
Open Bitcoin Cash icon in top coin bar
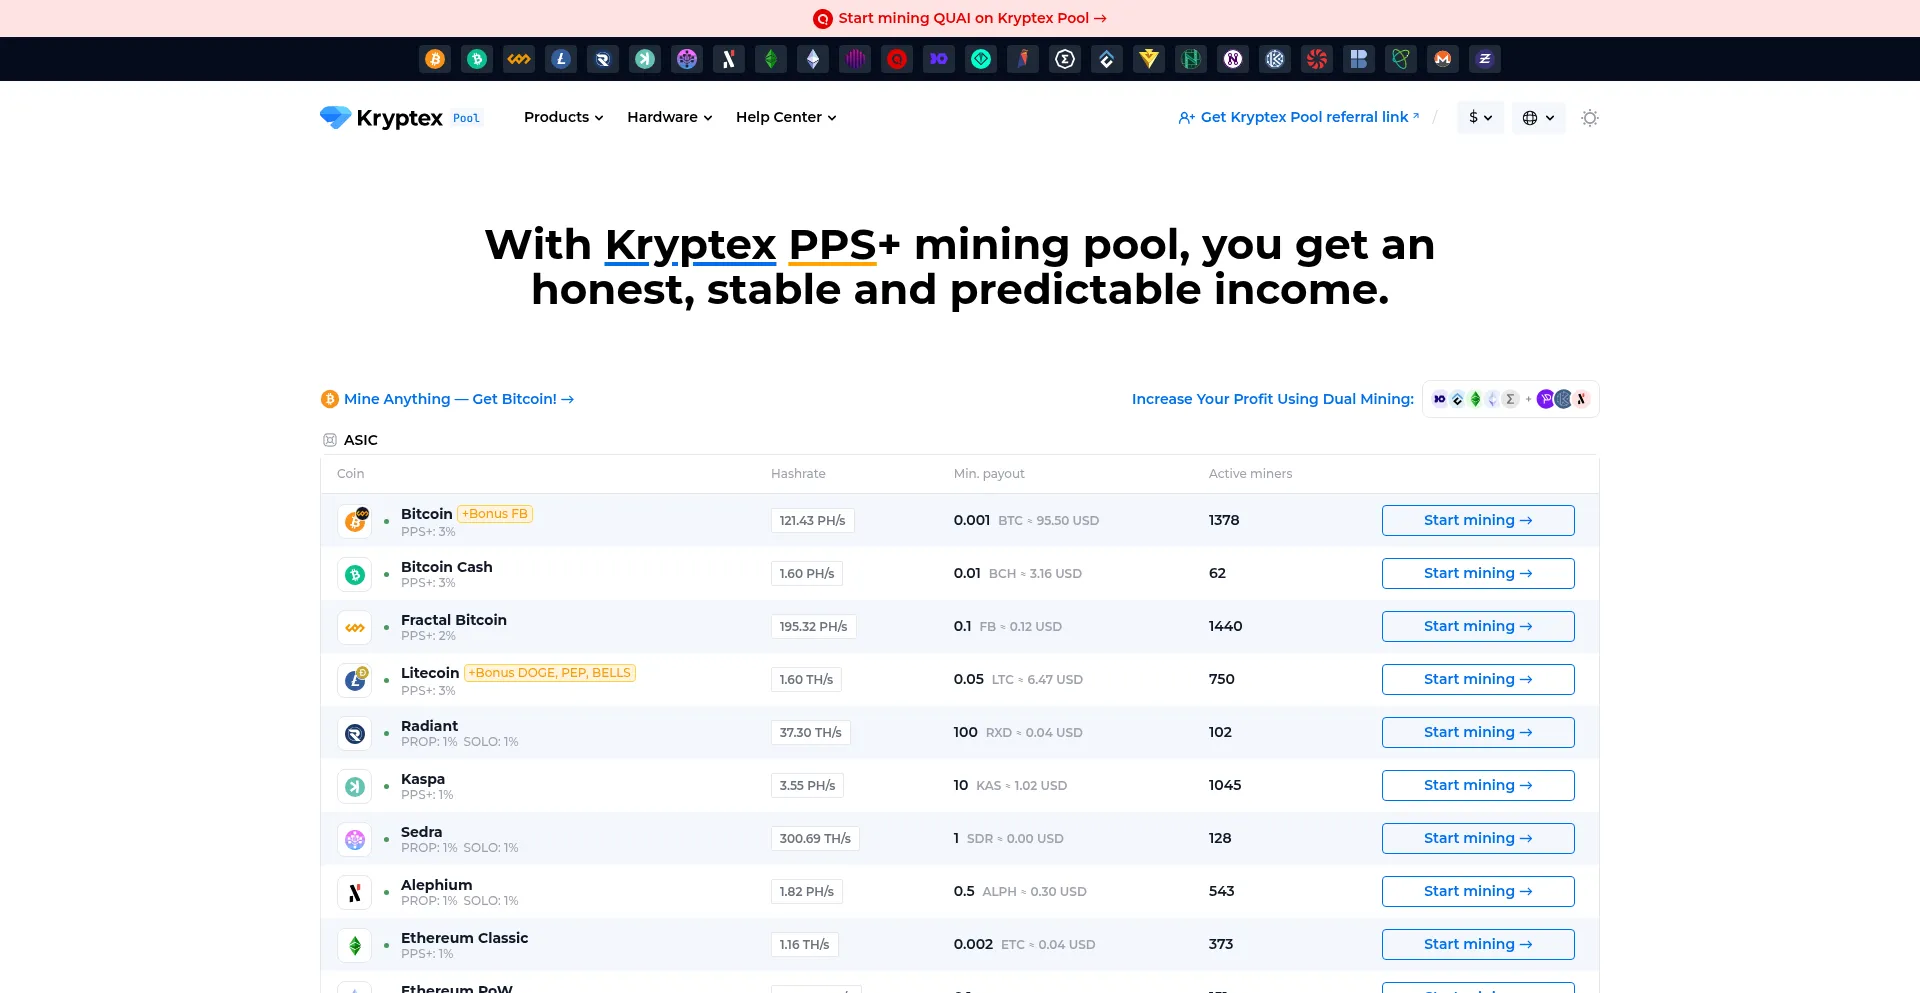[x=477, y=59]
